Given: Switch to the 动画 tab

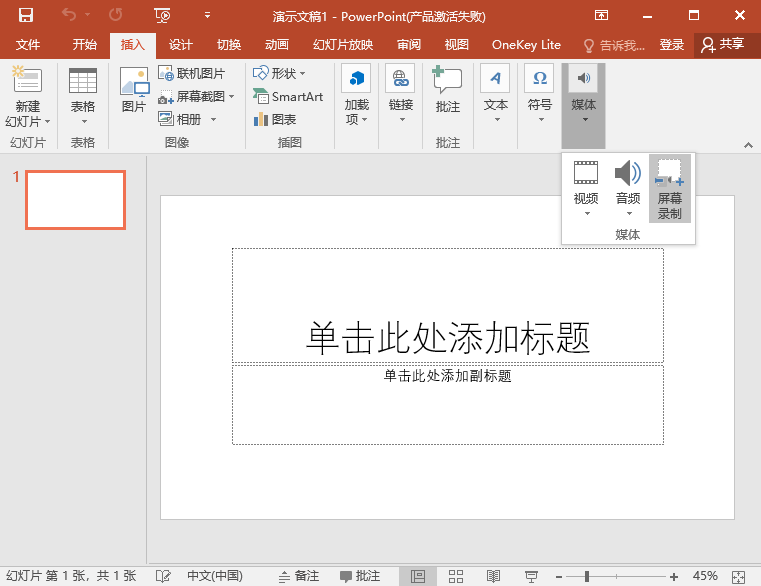Looking at the screenshot, I should pyautogui.click(x=277, y=45).
